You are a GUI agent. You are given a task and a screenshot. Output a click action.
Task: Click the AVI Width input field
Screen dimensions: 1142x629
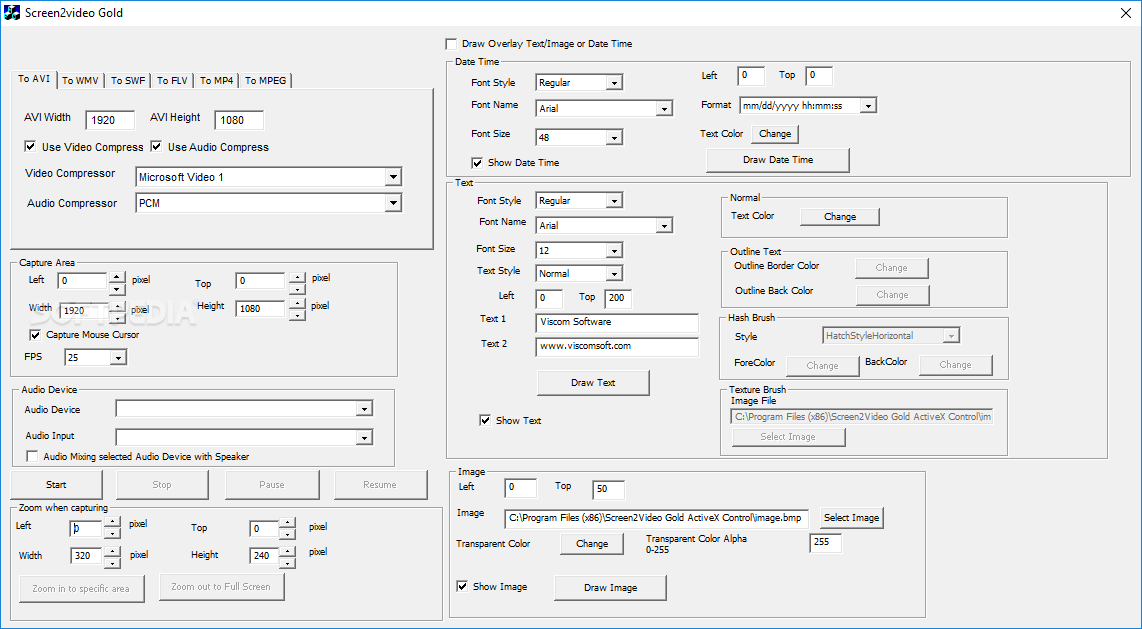pos(110,120)
